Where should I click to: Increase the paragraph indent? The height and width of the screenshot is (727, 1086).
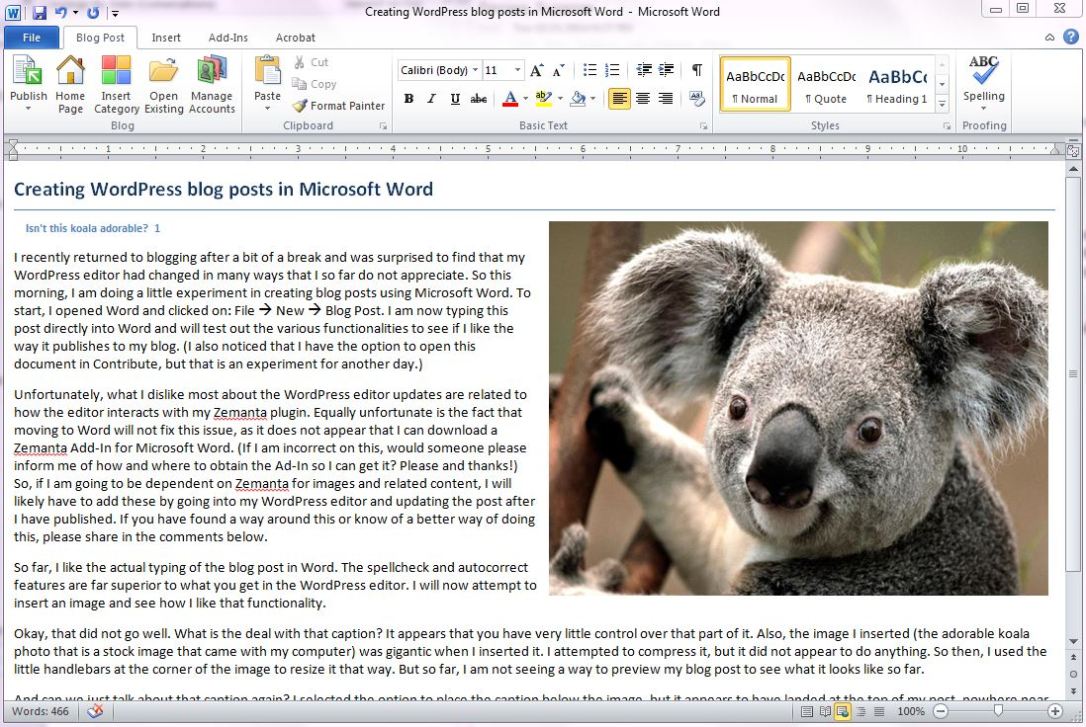[x=666, y=70]
